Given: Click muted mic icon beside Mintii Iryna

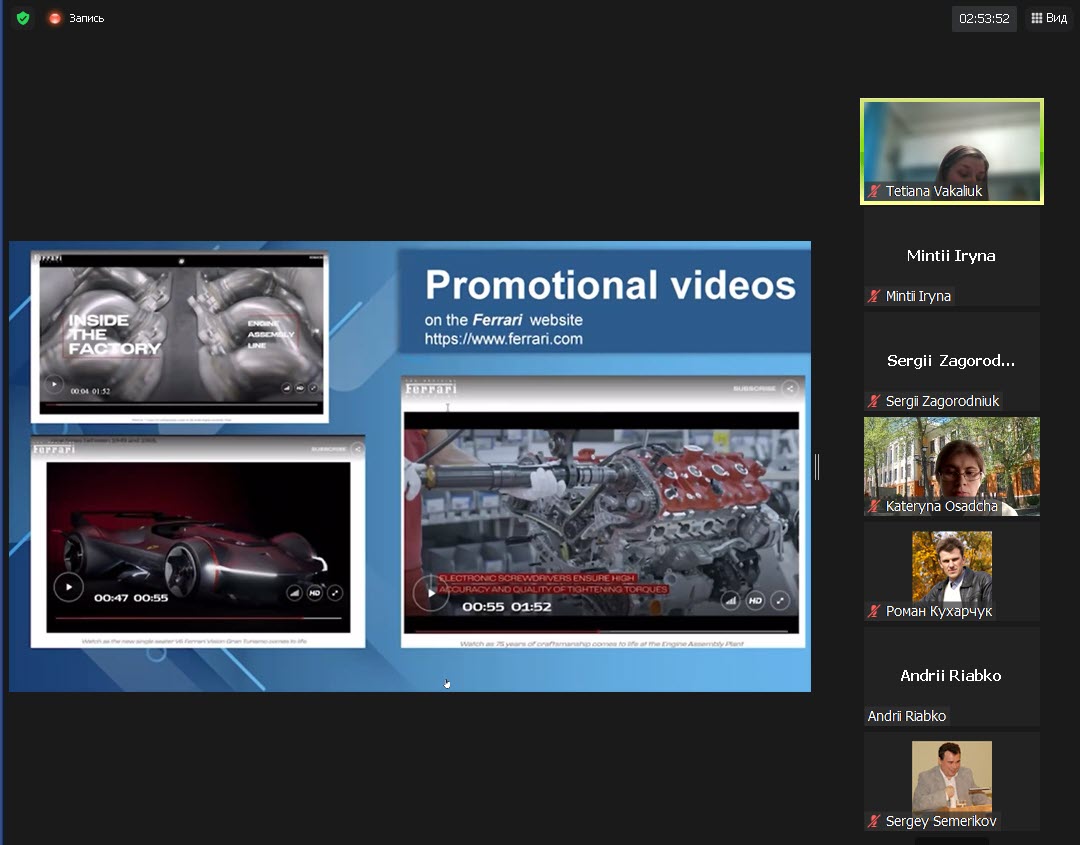Looking at the screenshot, I should [x=874, y=296].
